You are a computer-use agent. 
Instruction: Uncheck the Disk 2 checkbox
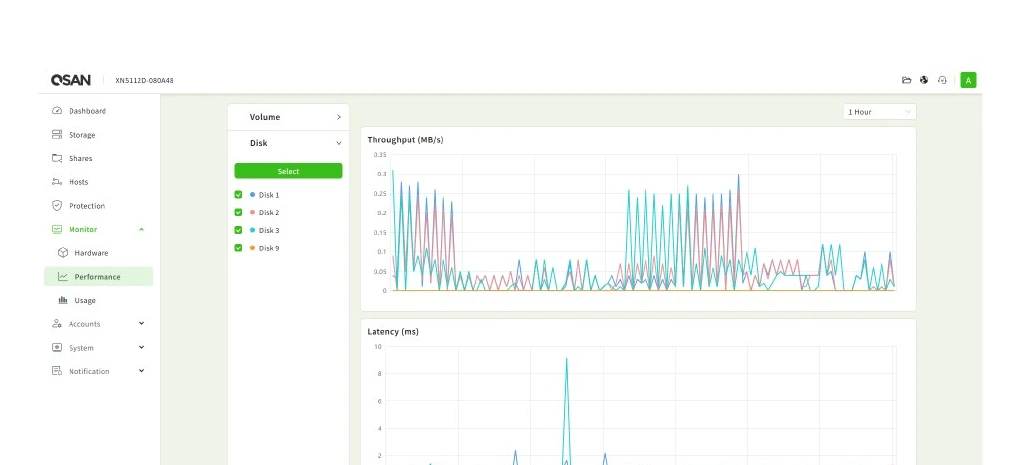(238, 212)
